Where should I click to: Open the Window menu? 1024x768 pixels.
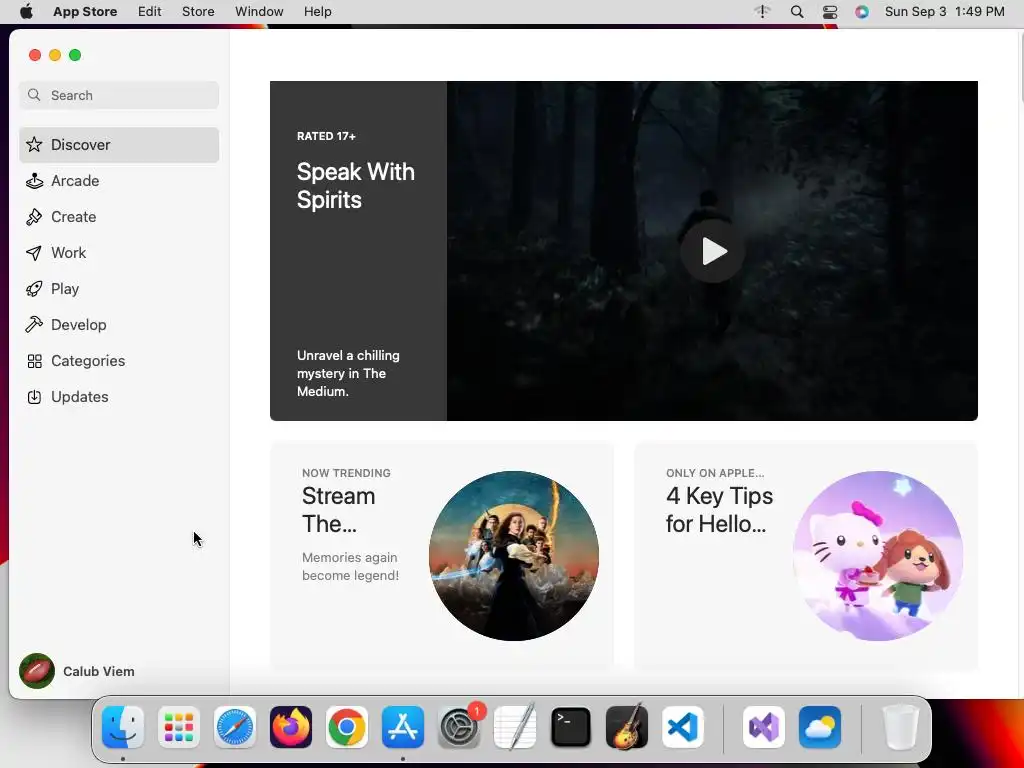tap(259, 12)
